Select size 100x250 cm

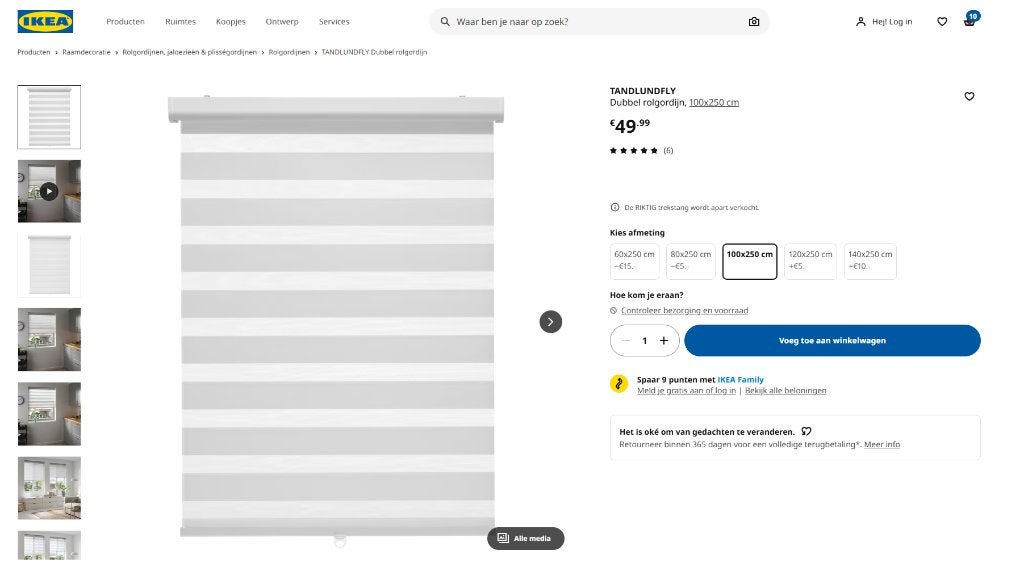point(750,261)
